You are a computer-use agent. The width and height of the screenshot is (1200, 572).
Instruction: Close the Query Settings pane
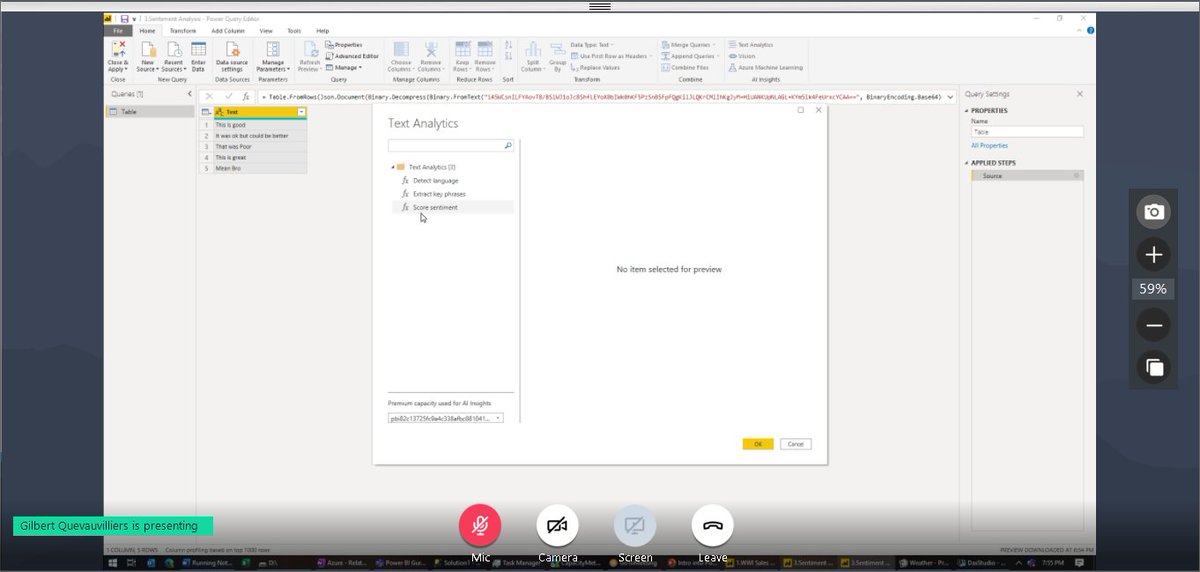coord(1079,93)
